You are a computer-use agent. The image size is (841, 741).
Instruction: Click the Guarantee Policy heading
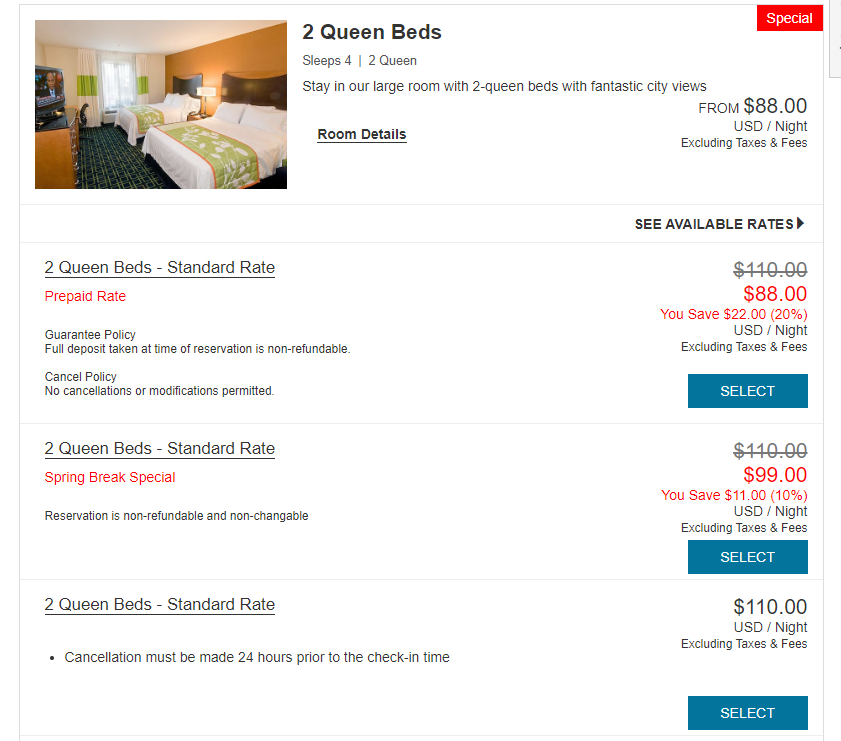pos(90,335)
